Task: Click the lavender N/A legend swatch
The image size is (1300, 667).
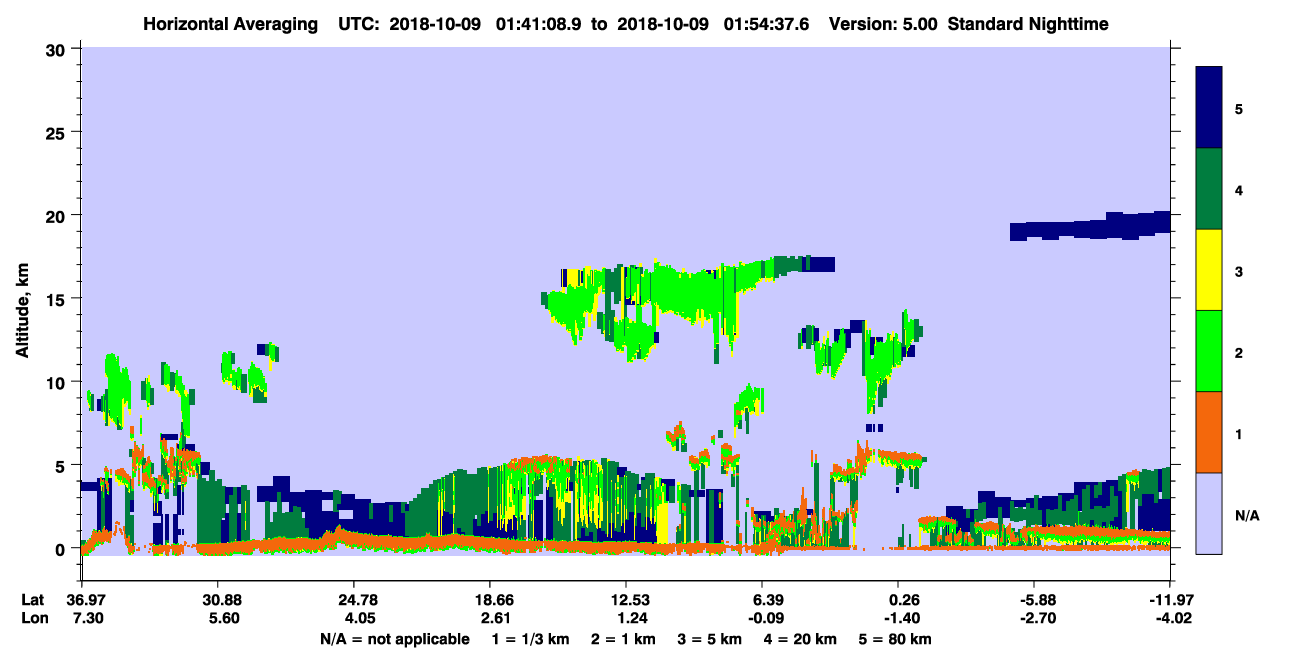Action: point(1209,512)
